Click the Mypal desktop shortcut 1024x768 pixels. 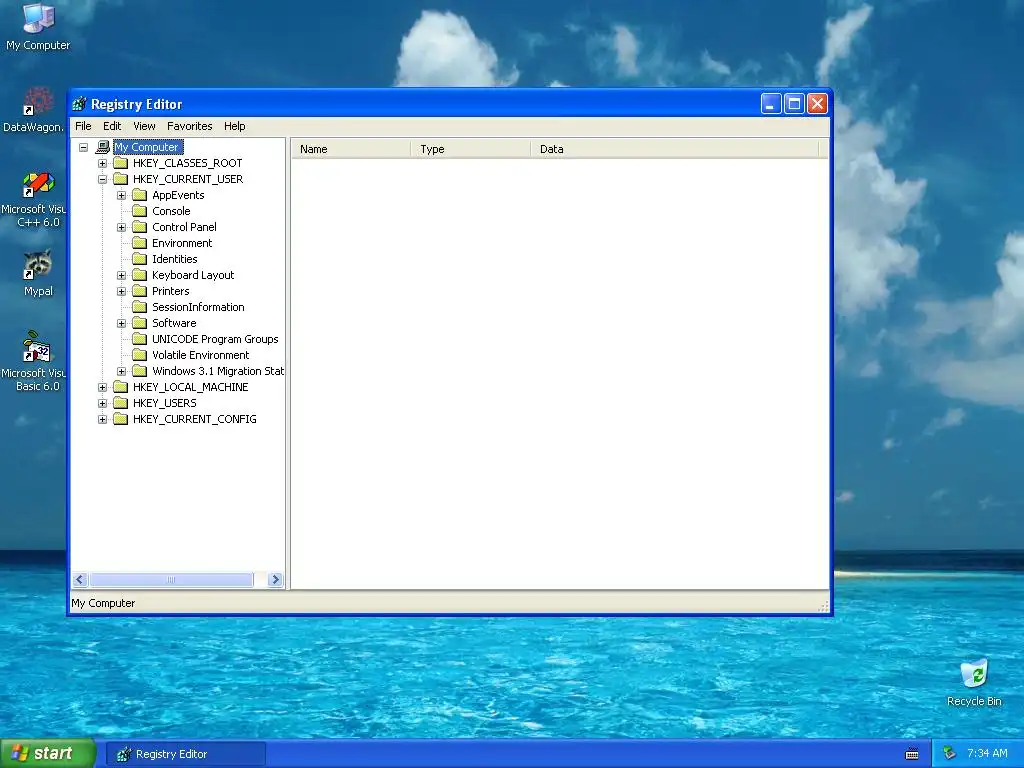[x=38, y=273]
